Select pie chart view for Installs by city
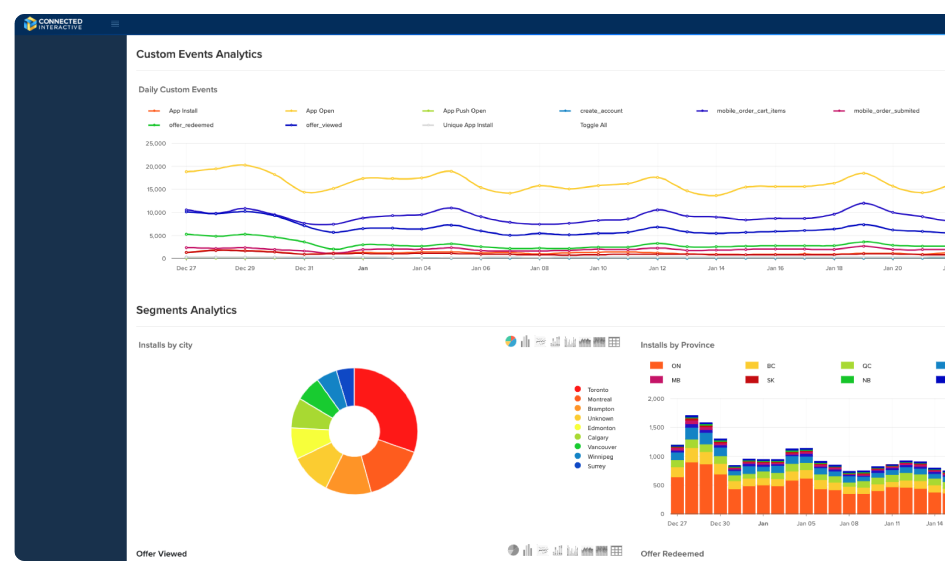Screen dimensions: 945x576 (510, 342)
